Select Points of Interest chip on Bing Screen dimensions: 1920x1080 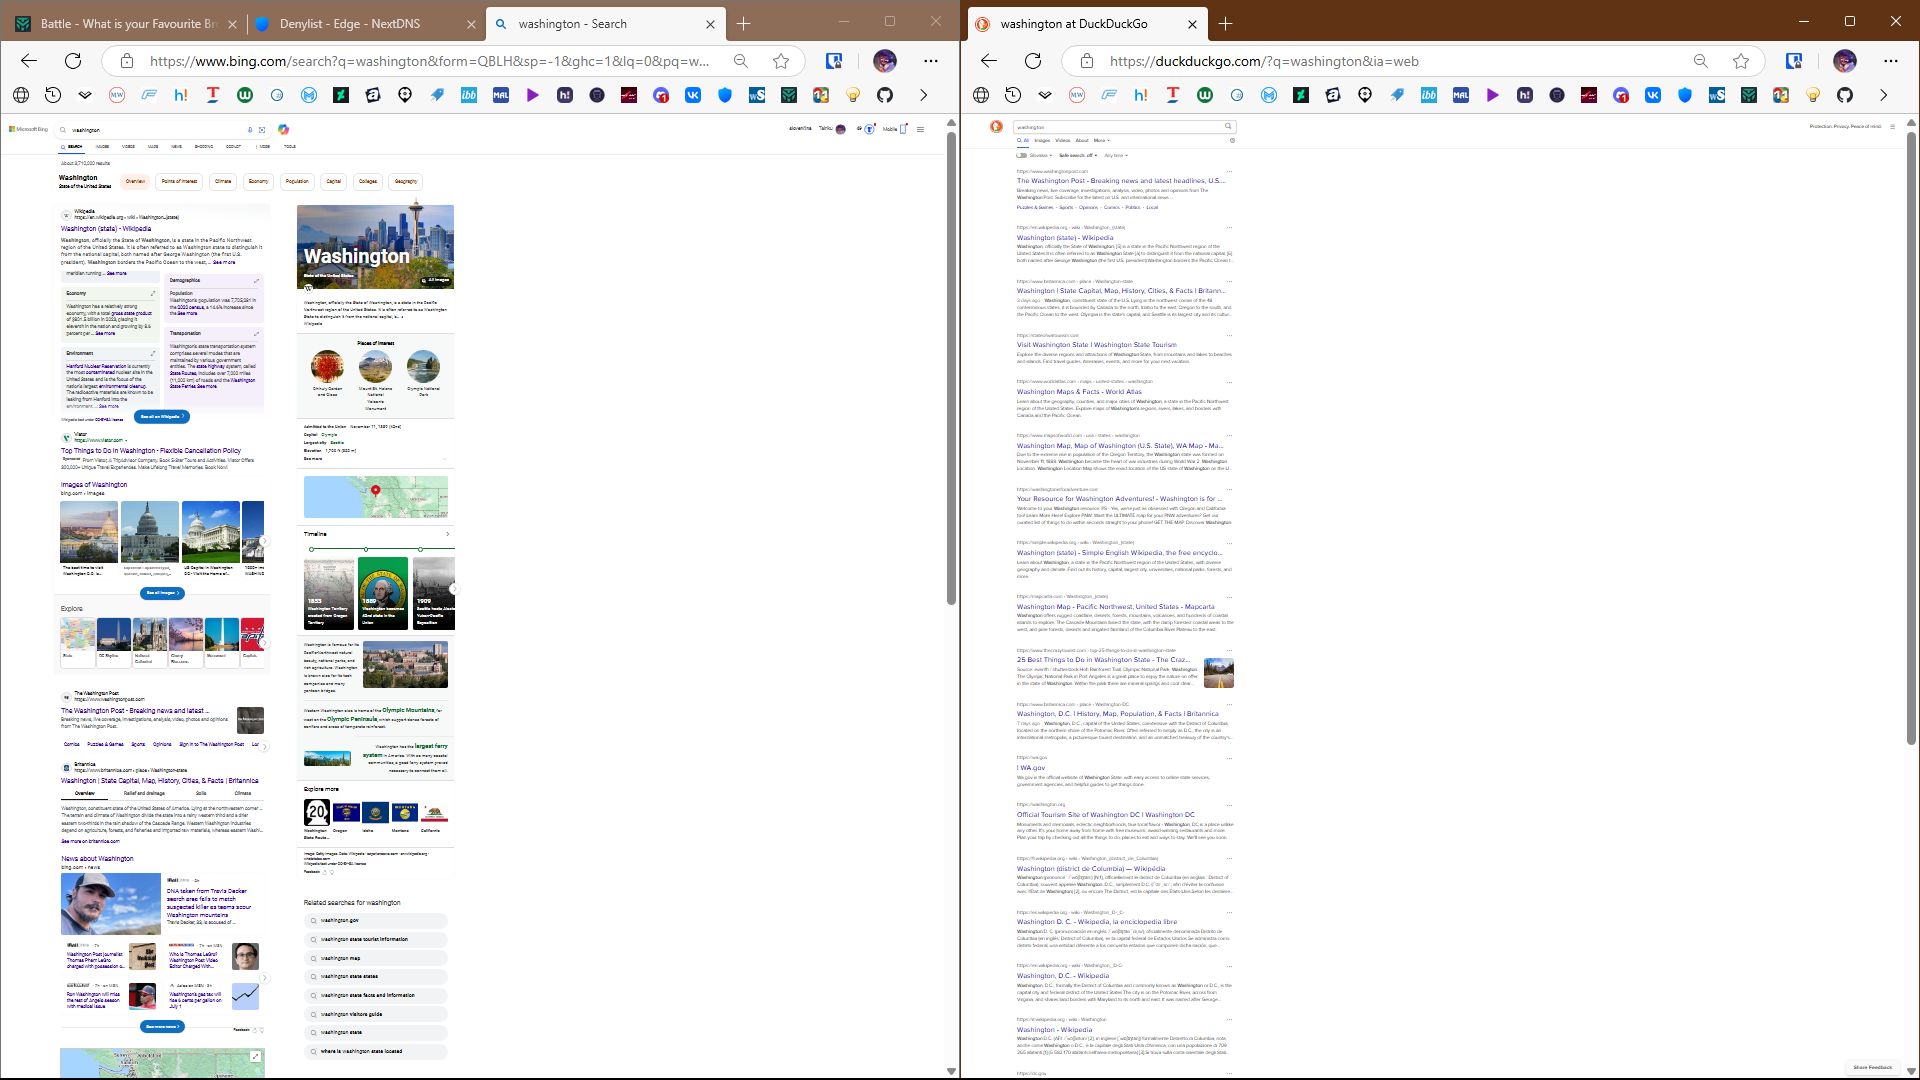[x=179, y=182]
